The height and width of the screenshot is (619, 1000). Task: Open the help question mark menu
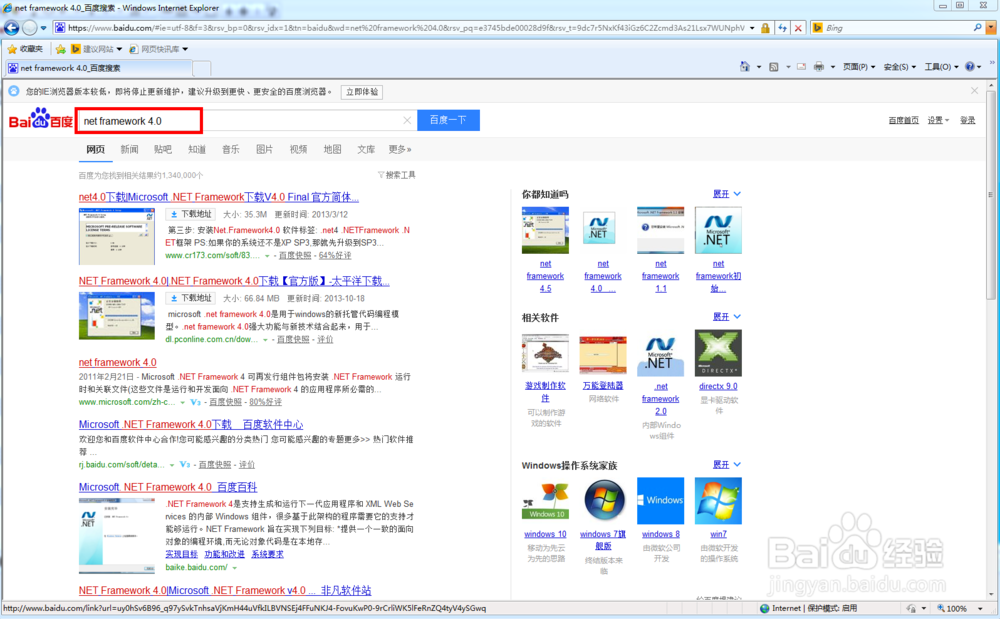(973, 67)
